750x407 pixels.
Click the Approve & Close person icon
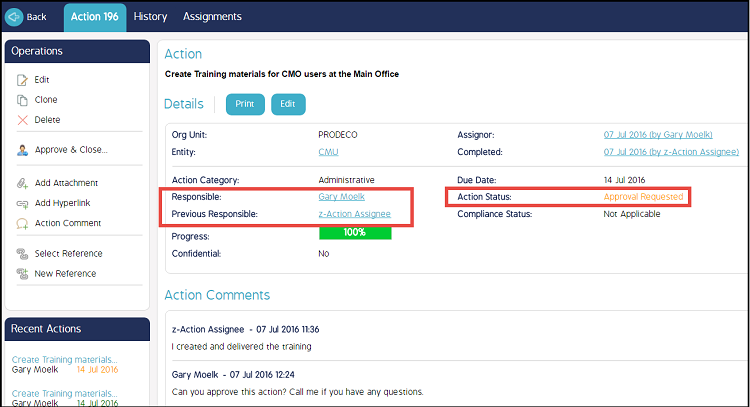click(22, 150)
